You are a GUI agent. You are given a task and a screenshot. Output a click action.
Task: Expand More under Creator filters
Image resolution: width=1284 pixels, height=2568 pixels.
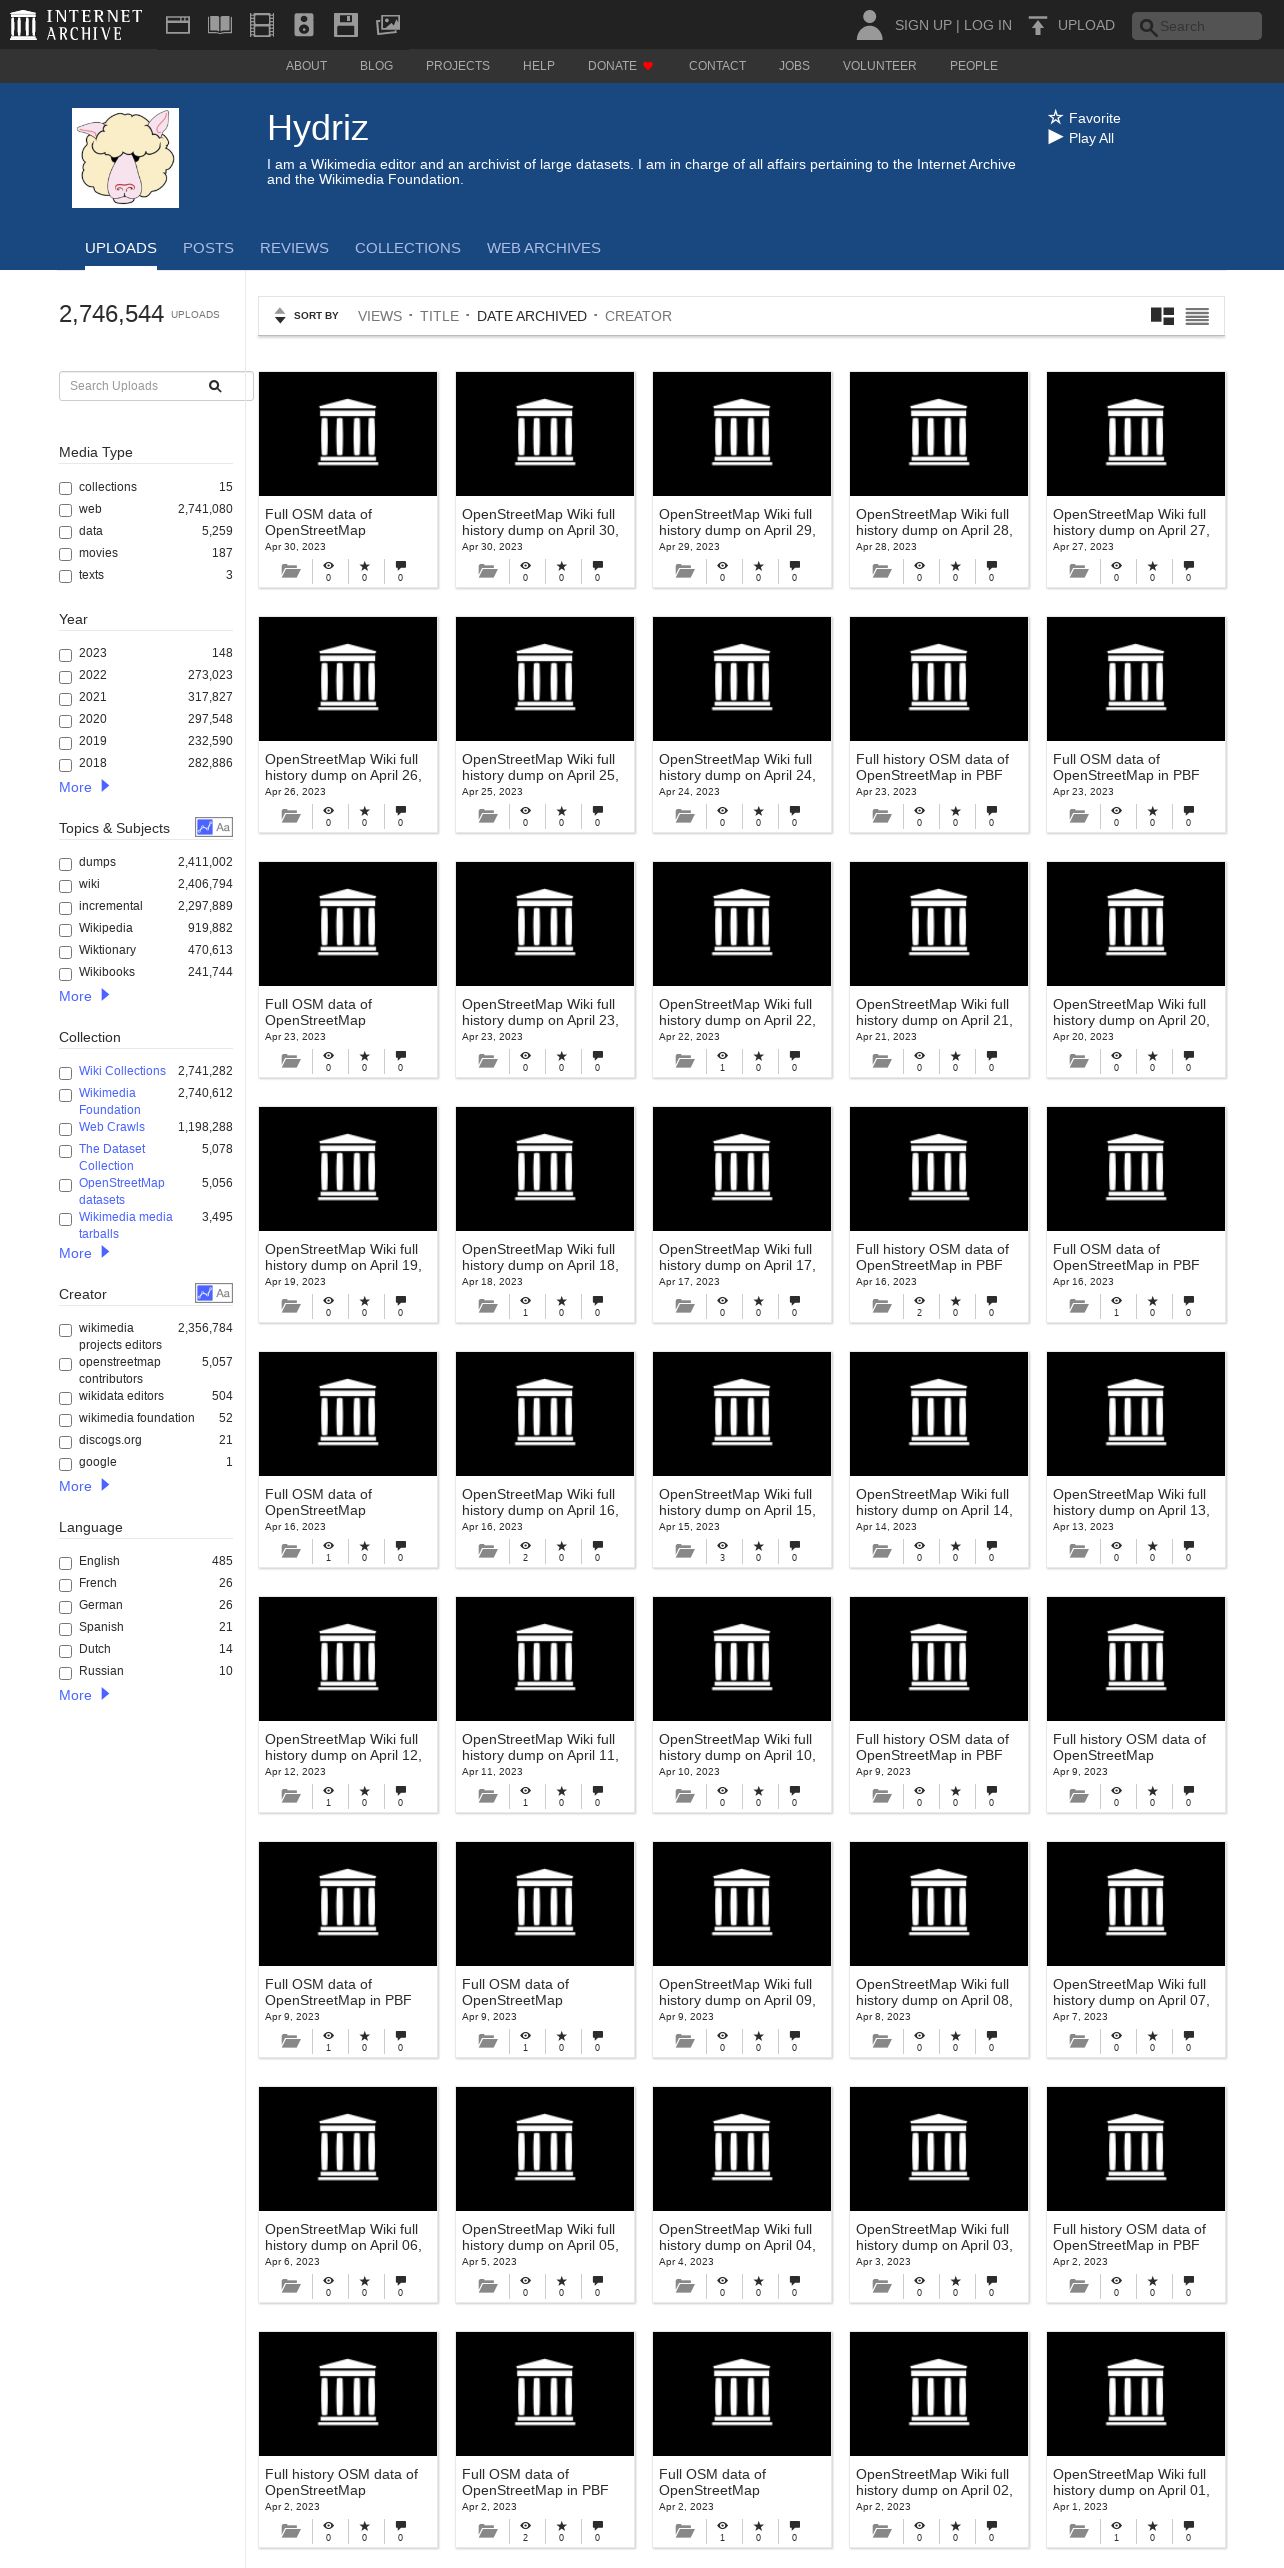tap(84, 1486)
